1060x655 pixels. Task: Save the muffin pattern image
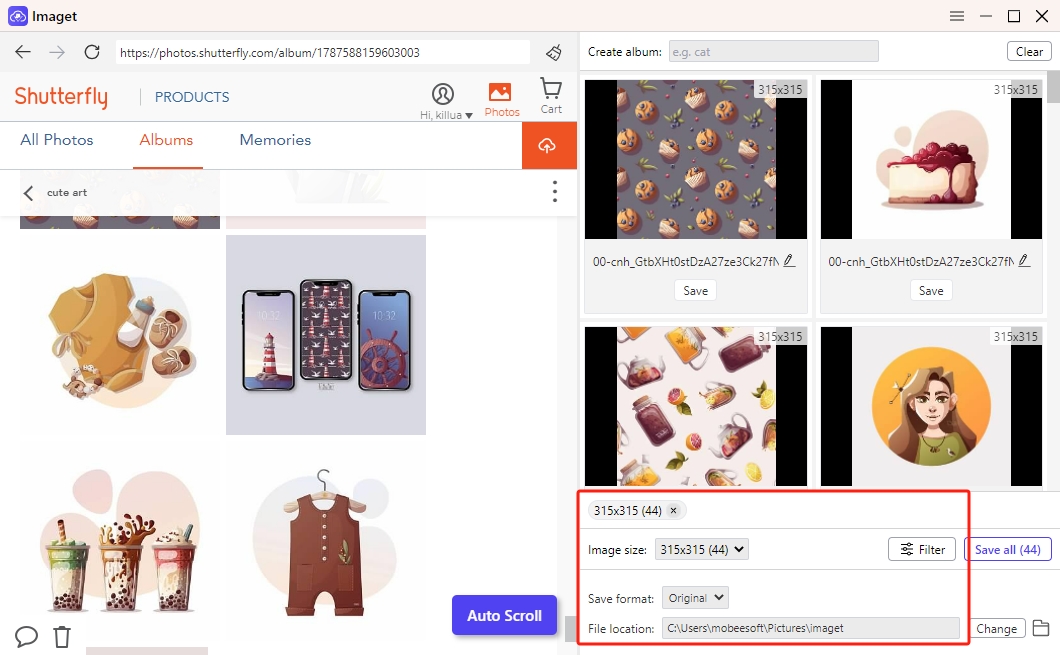coord(696,291)
